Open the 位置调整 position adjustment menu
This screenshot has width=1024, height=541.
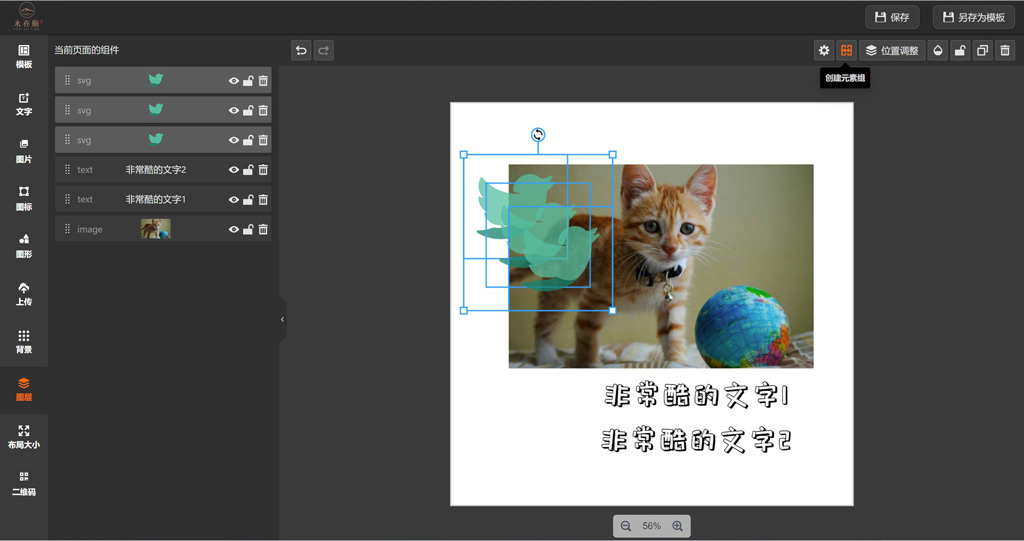pyautogui.click(x=892, y=50)
